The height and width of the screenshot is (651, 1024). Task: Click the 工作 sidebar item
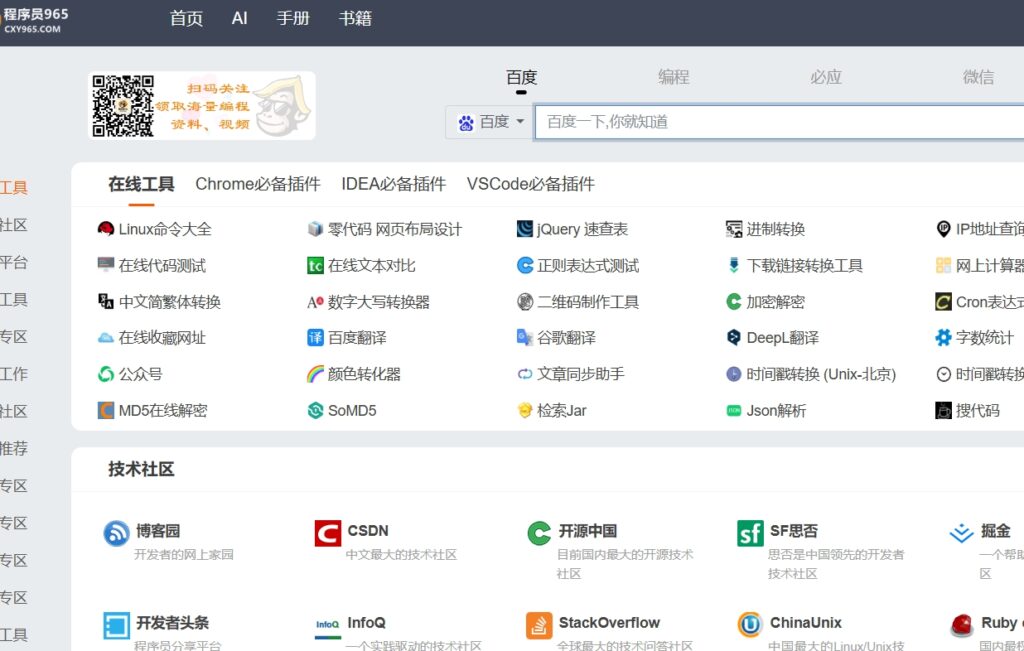(x=14, y=374)
